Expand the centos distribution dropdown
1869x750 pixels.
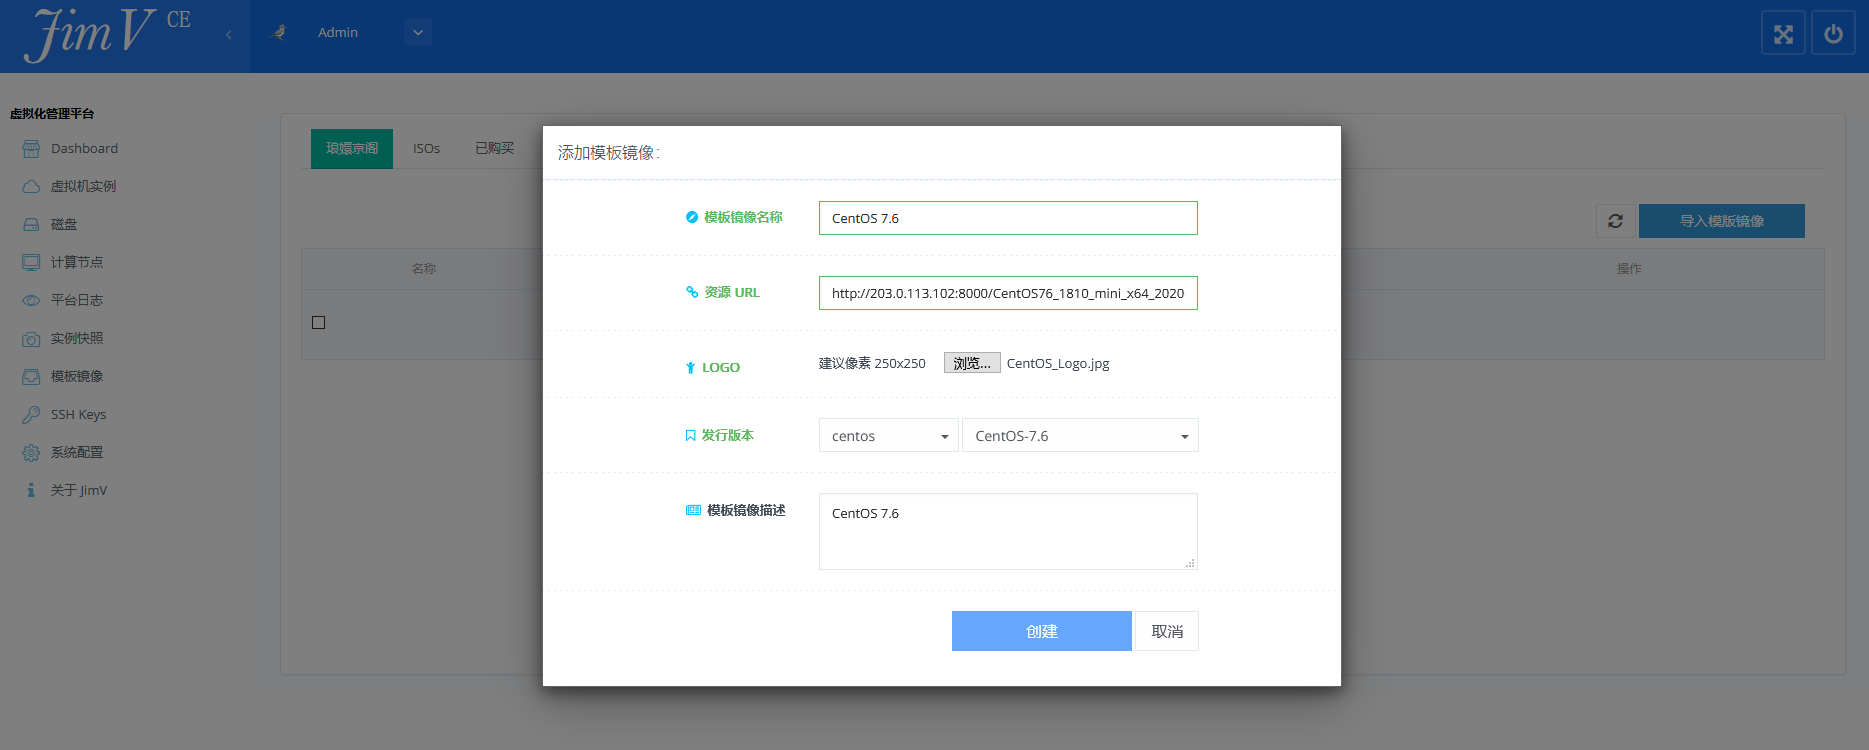click(888, 436)
